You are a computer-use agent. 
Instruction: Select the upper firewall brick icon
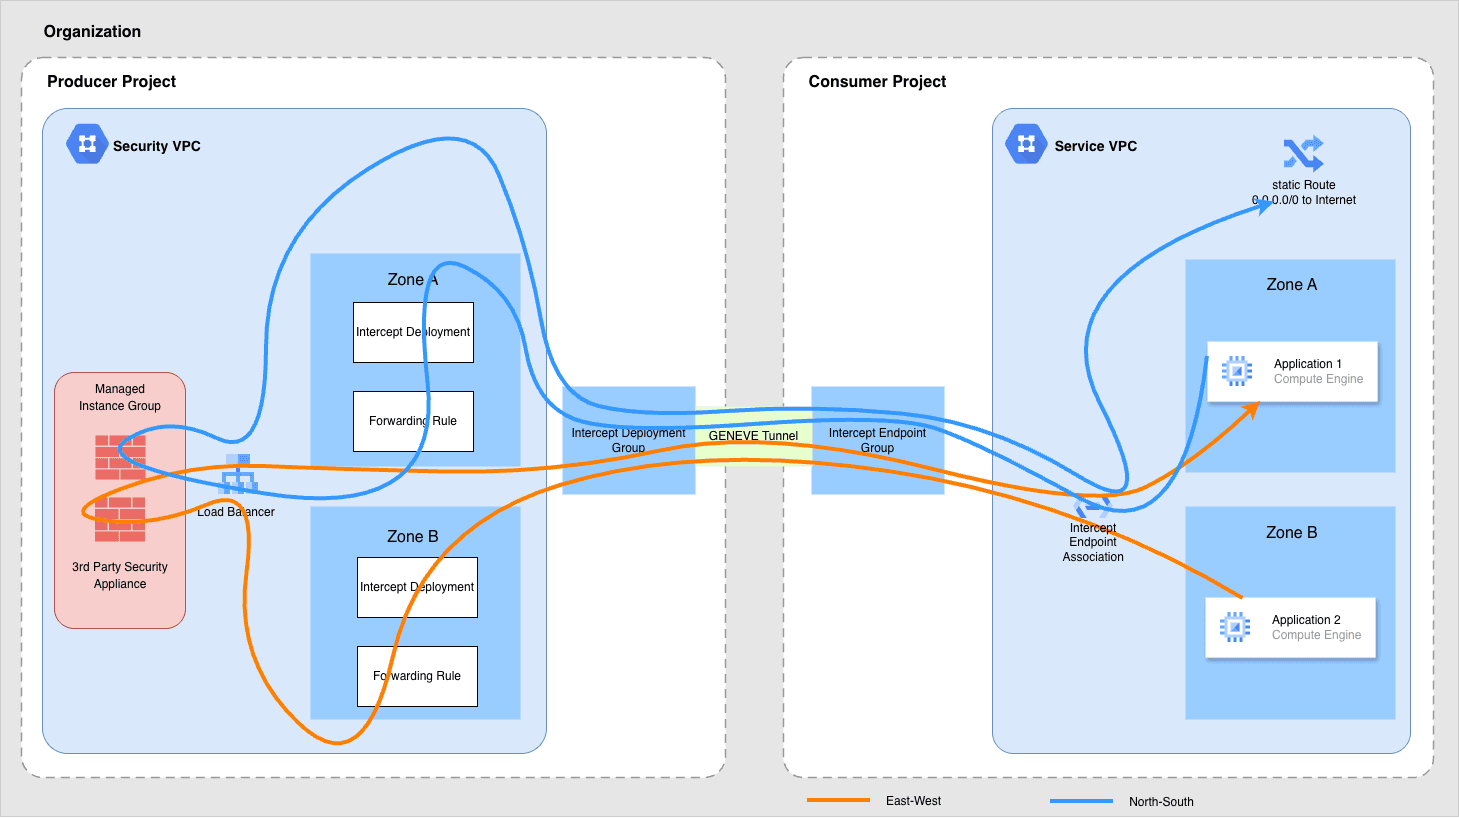coord(120,457)
